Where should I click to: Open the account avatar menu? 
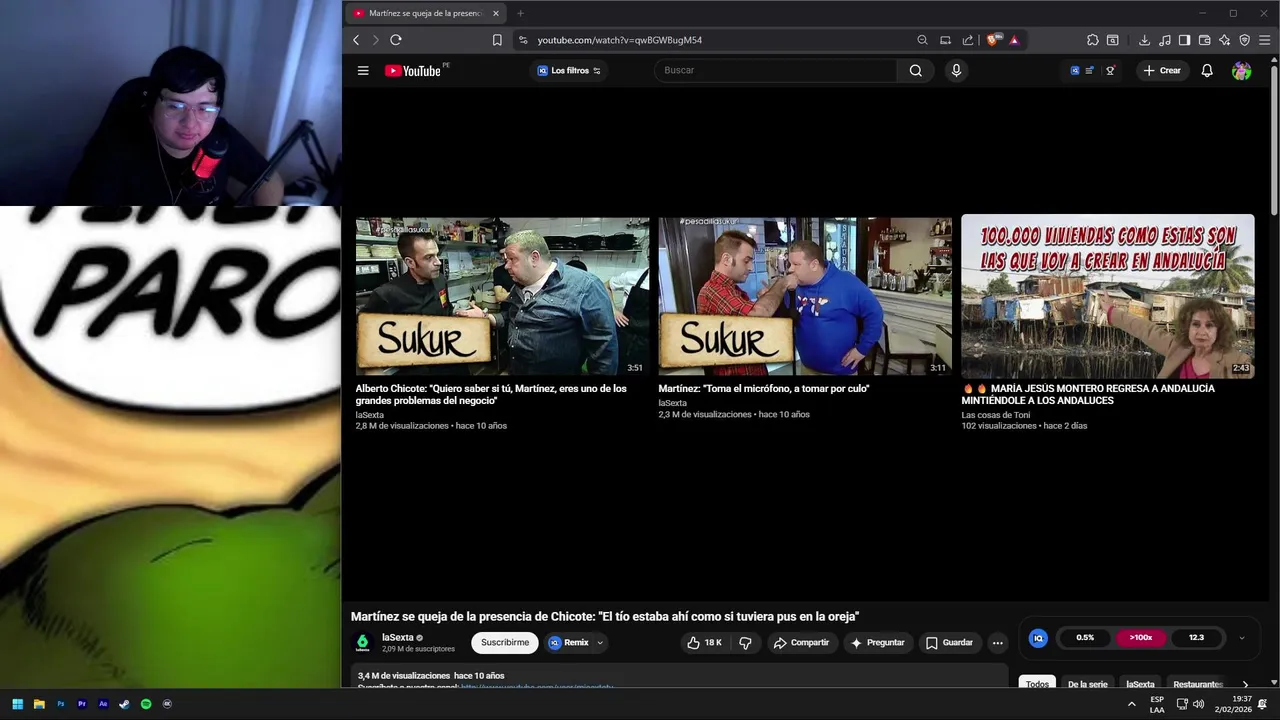(x=1241, y=70)
